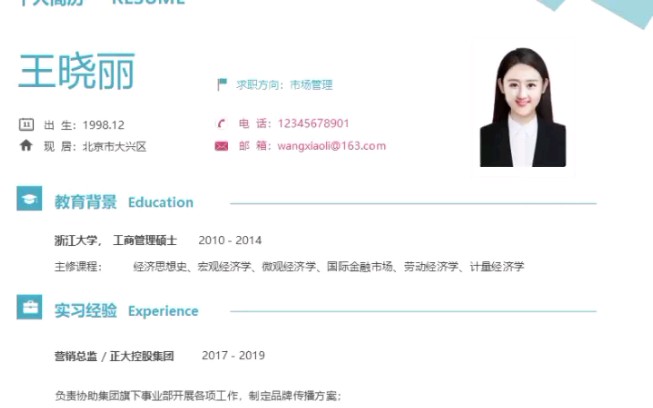653x408 pixels.
Task: Click the flag job-objective icon
Action: click(x=222, y=85)
